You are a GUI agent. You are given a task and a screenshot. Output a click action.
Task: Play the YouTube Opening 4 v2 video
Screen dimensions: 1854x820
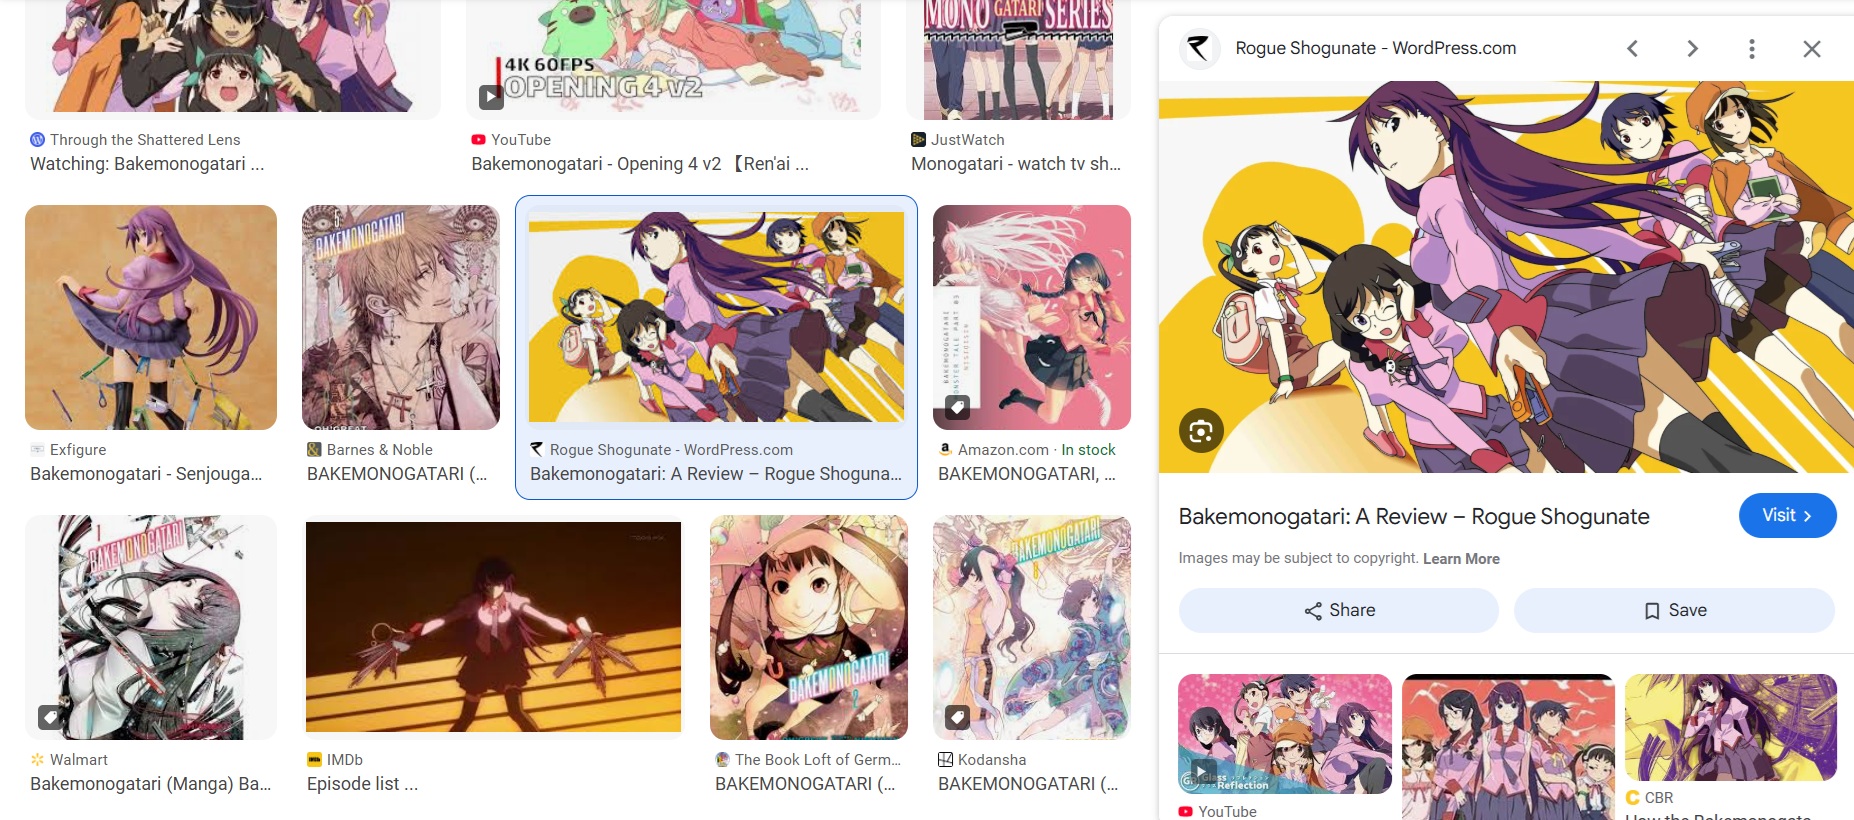tap(491, 97)
